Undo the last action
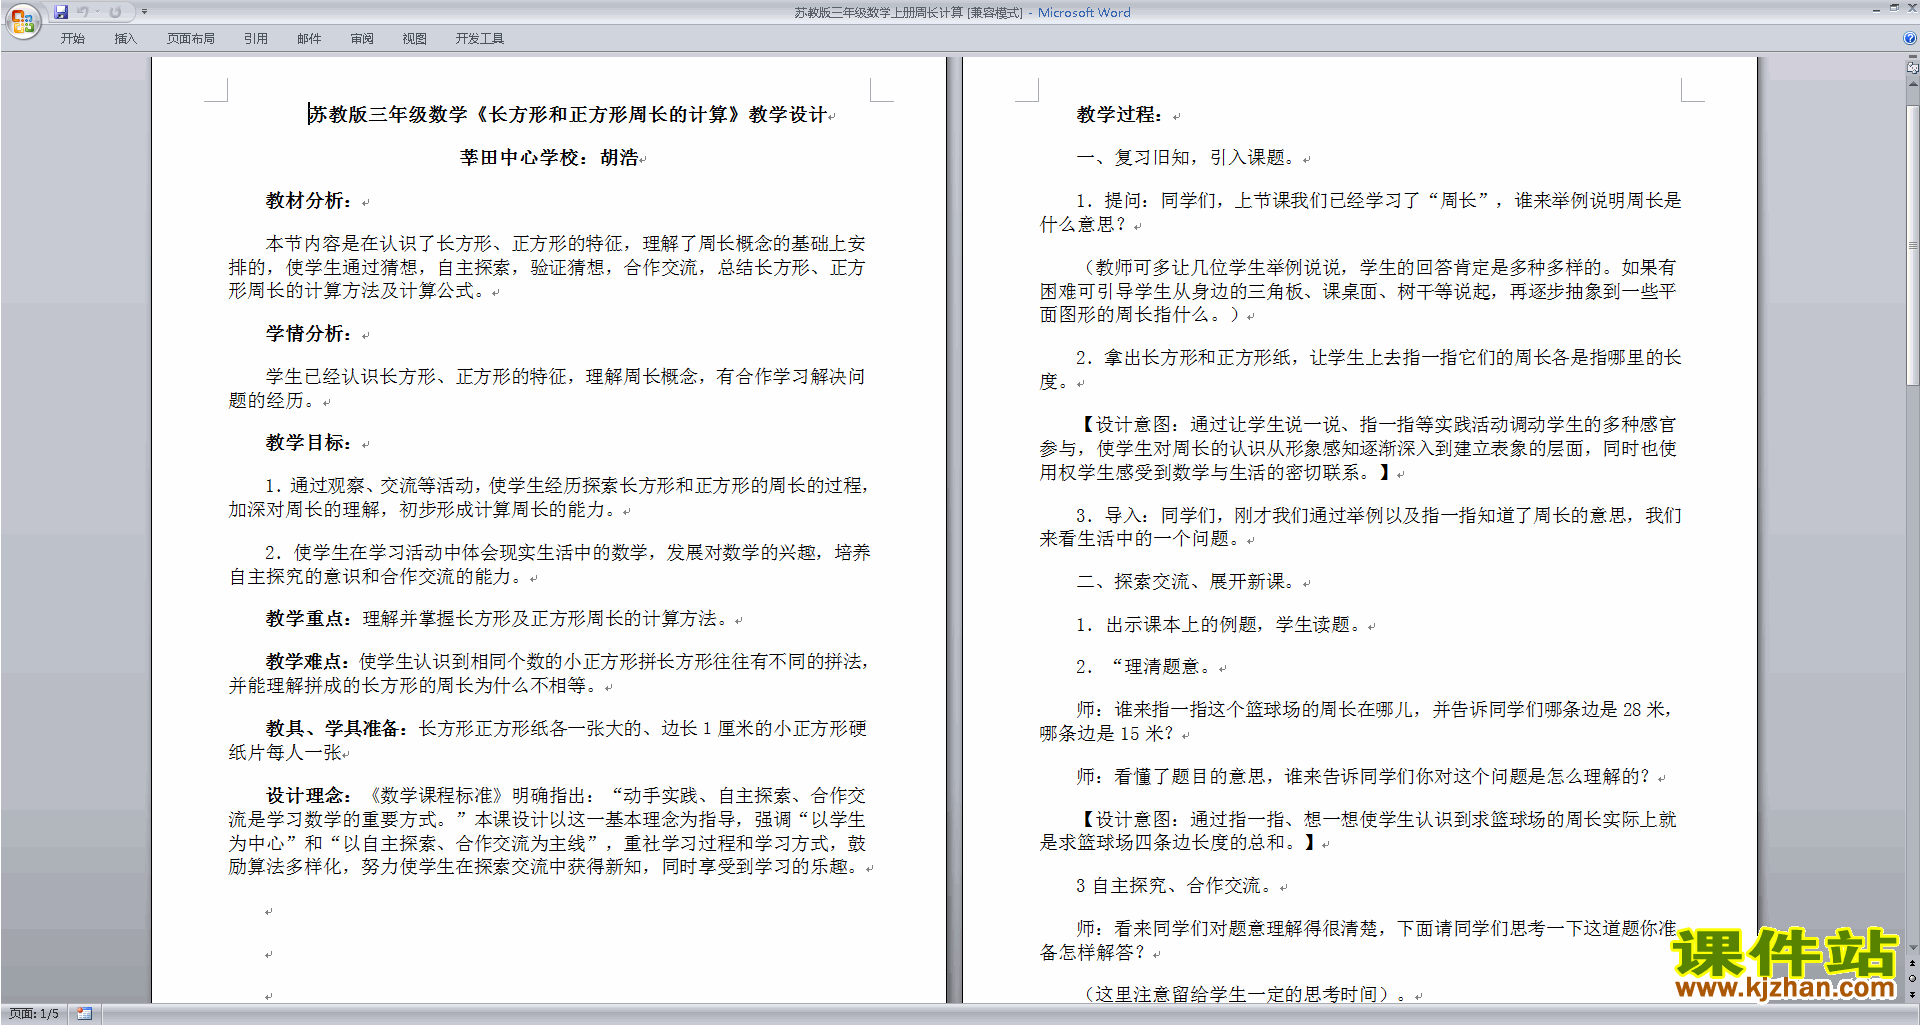The image size is (1920, 1025). [x=83, y=12]
